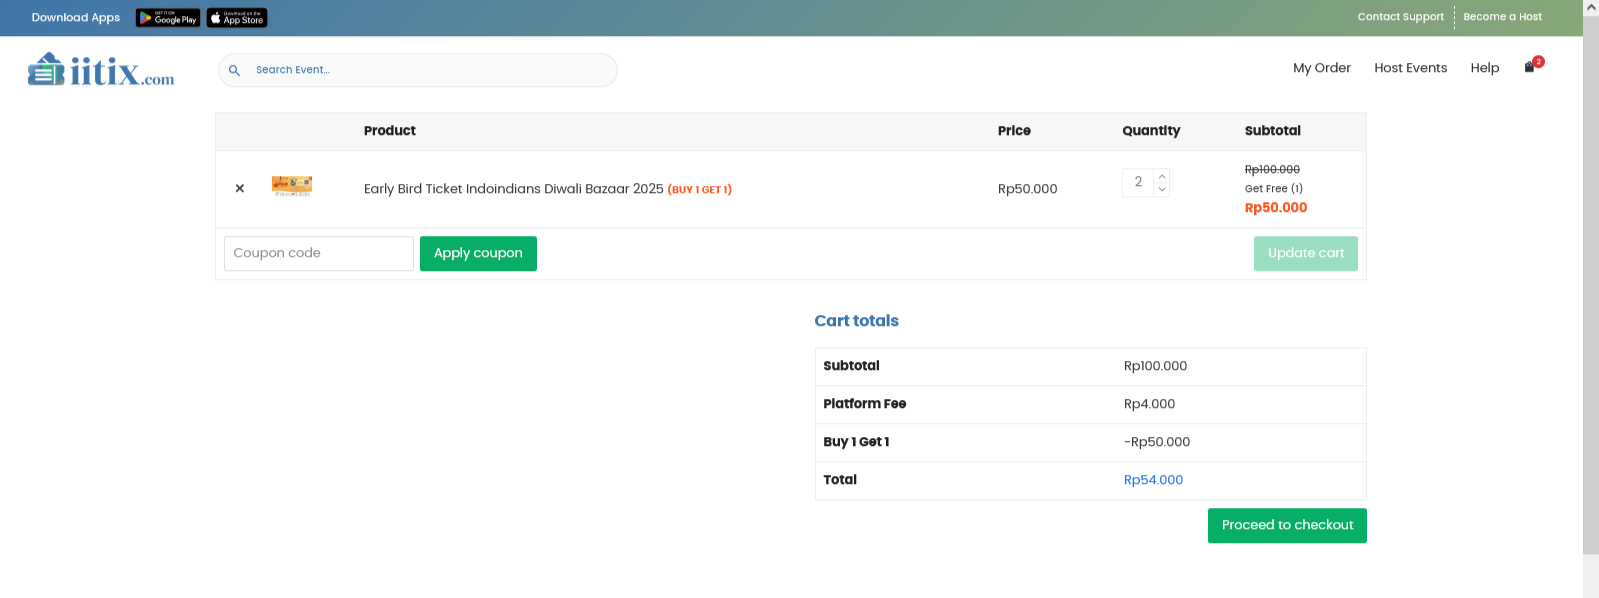Decrease ticket quantity with down arrow
This screenshot has width=1599, height=598.
[x=1162, y=189]
